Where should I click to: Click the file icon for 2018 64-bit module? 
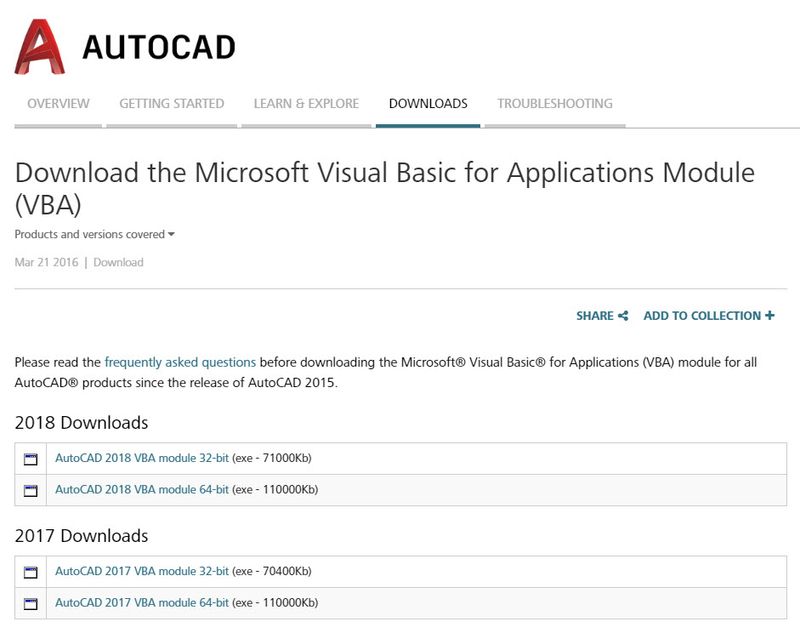(x=30, y=490)
